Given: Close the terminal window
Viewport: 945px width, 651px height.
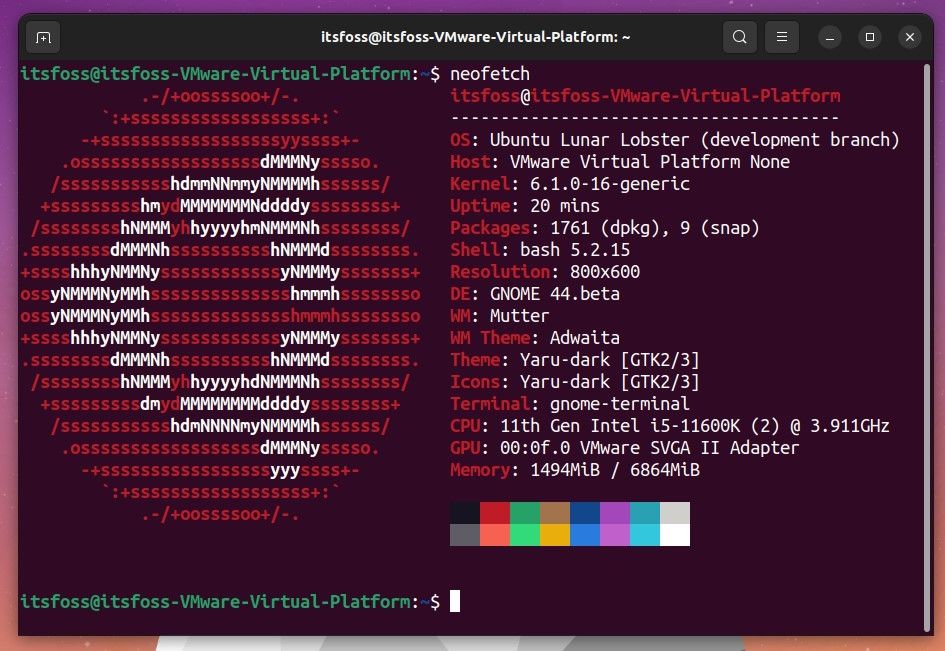Looking at the screenshot, I should (910, 37).
